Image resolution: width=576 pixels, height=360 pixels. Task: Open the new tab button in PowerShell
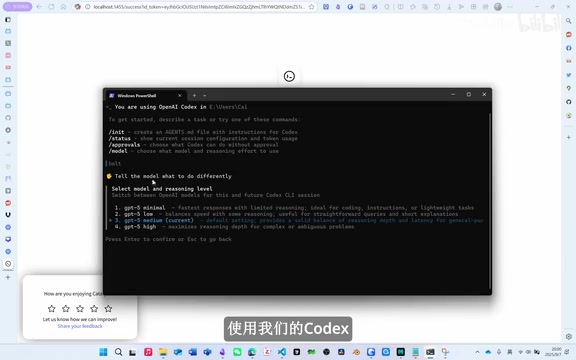point(194,96)
